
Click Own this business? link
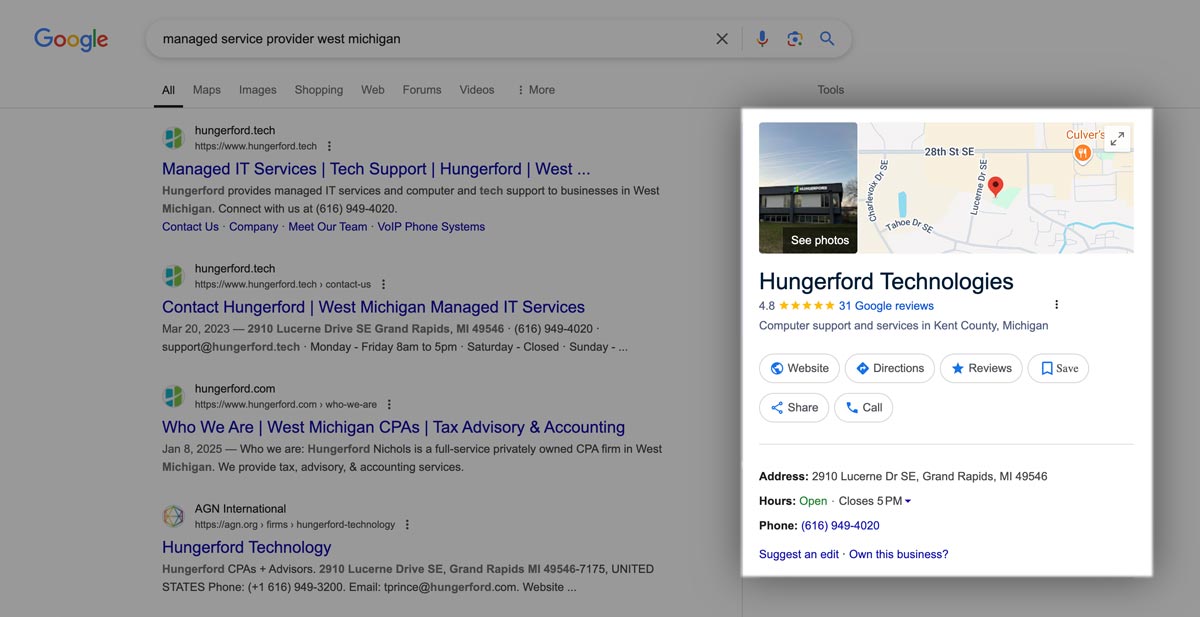pos(898,554)
